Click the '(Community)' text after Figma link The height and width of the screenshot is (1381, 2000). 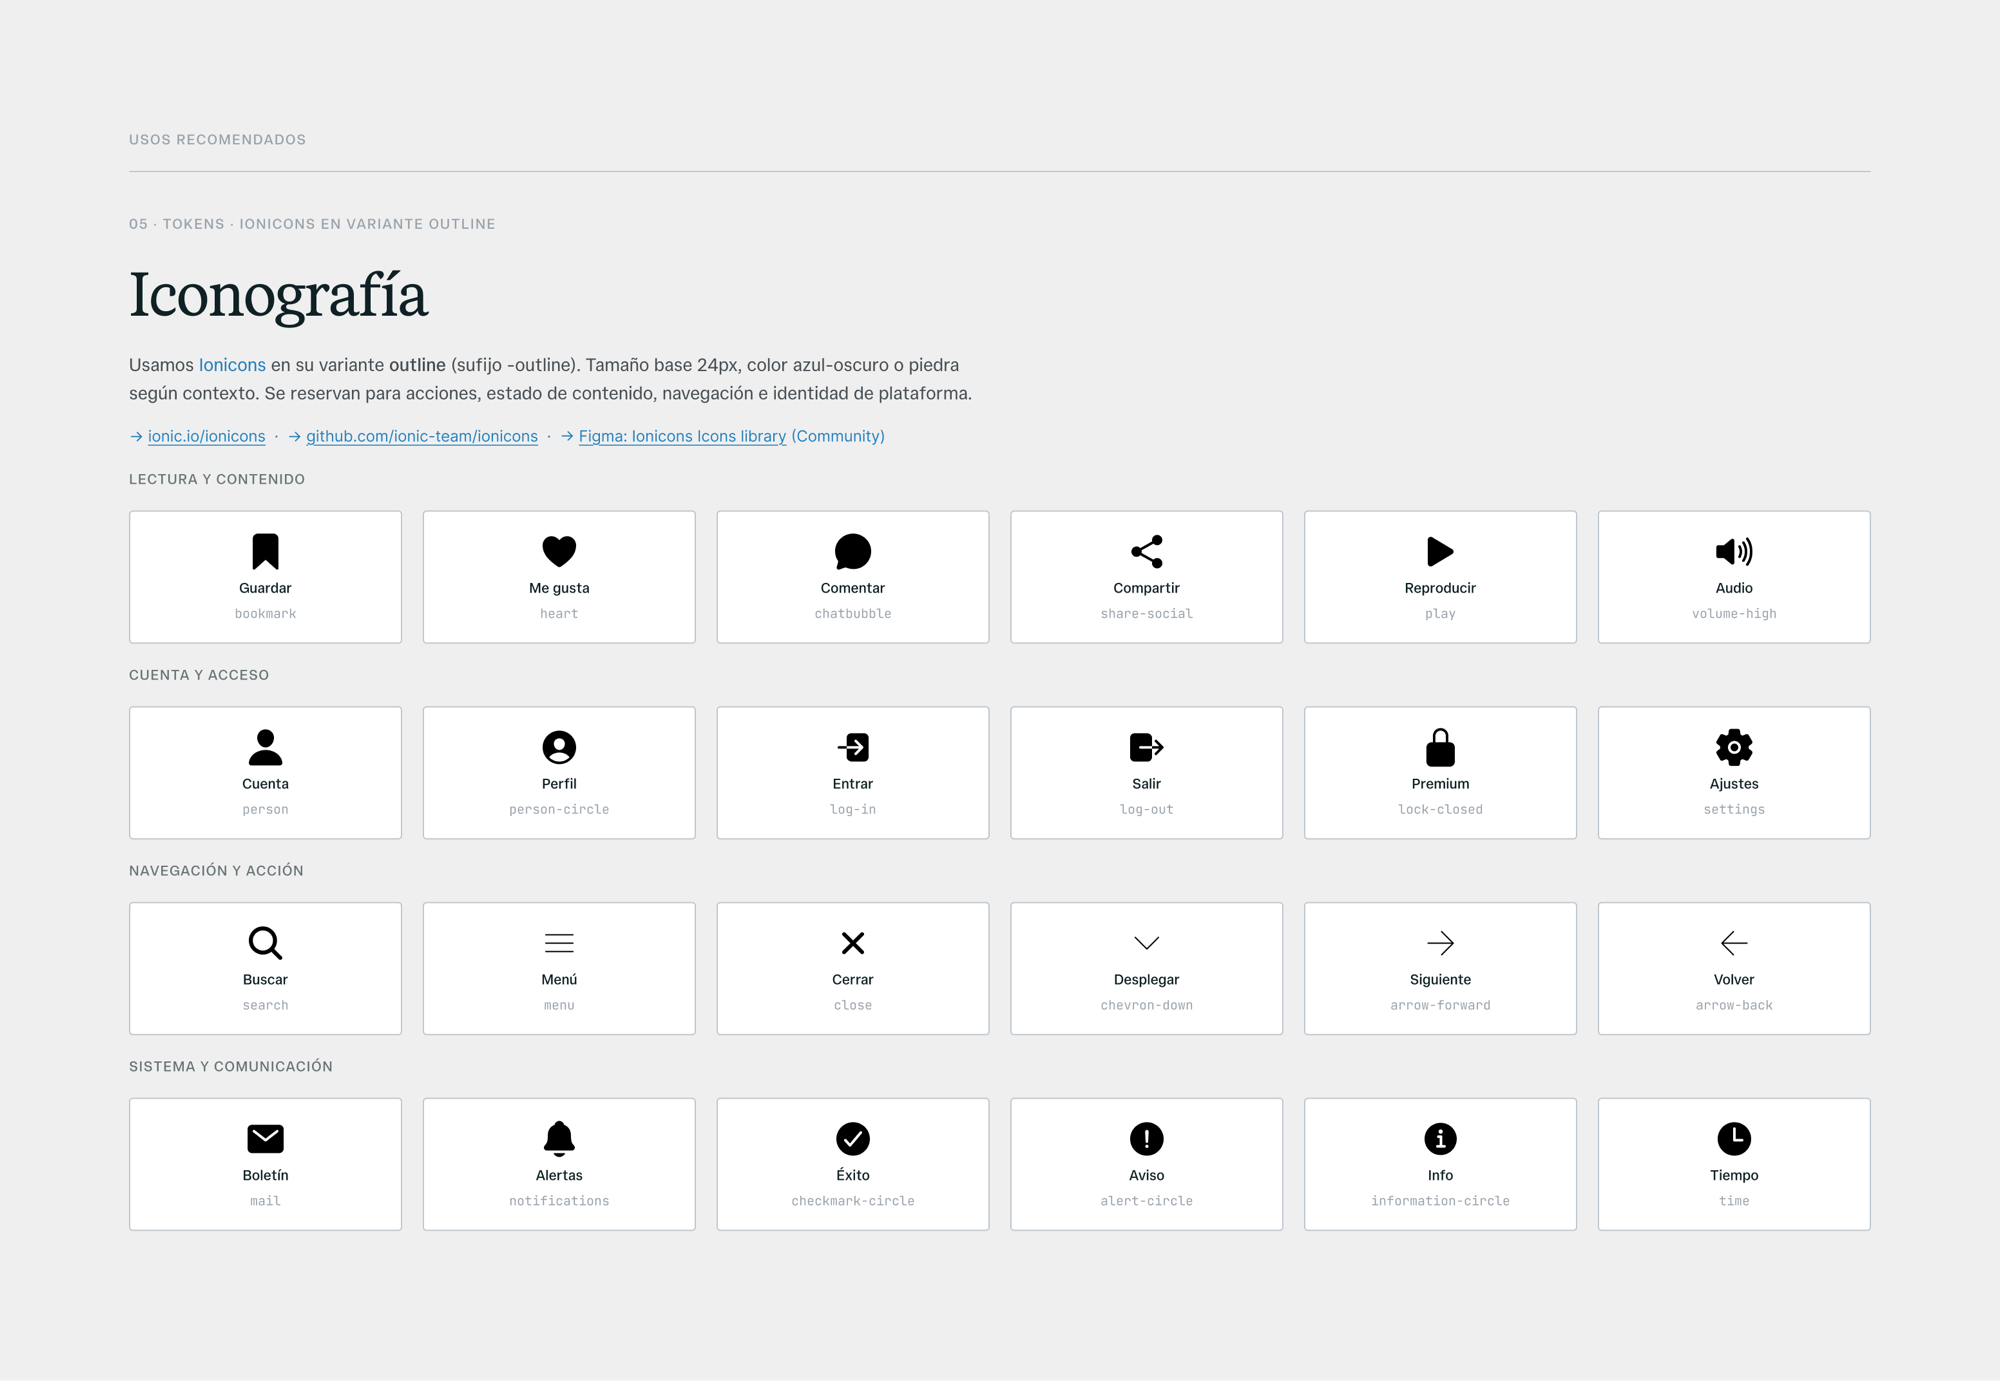click(838, 436)
